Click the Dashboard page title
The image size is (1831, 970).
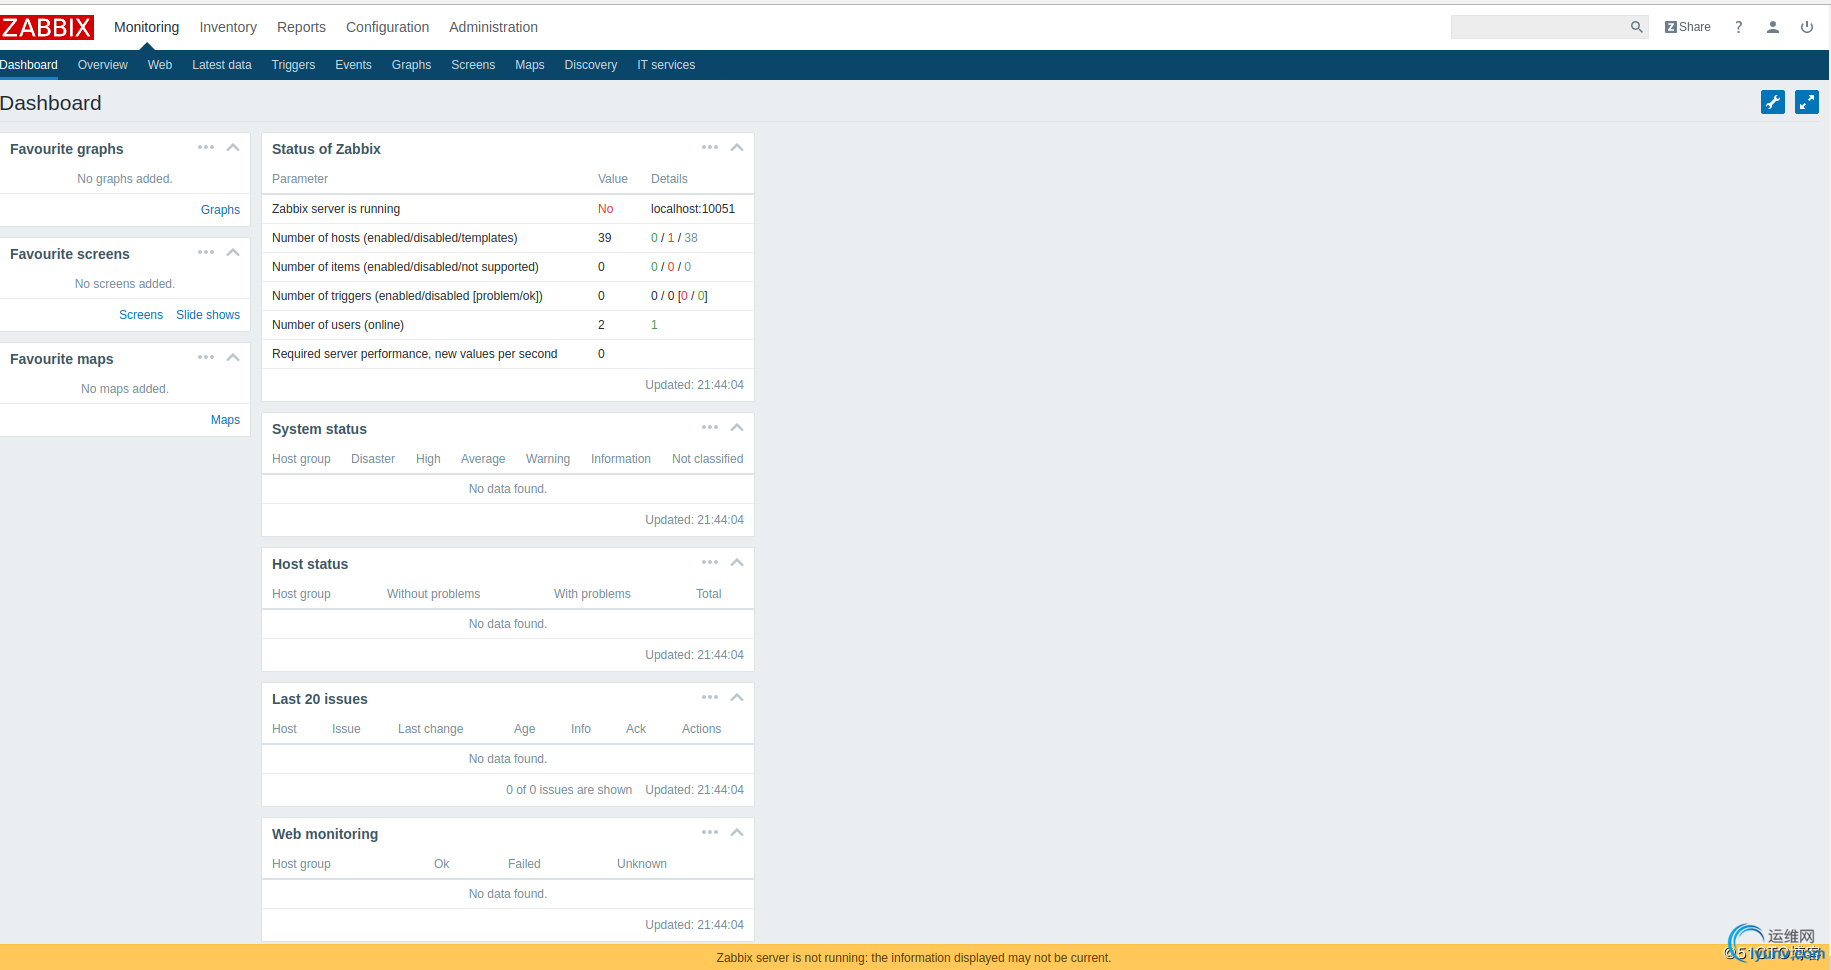(x=51, y=103)
